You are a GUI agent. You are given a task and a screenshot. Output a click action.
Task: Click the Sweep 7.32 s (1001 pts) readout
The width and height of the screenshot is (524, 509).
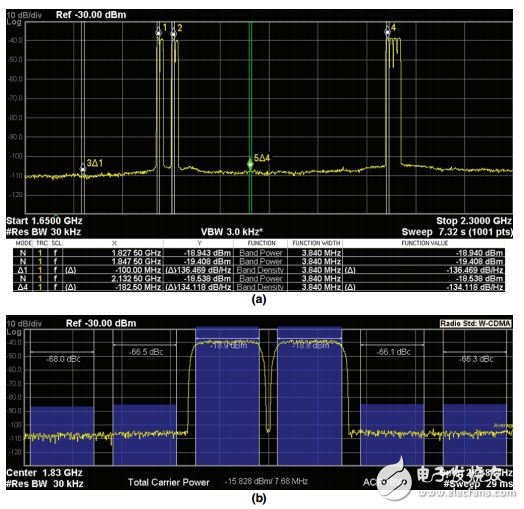(457, 232)
